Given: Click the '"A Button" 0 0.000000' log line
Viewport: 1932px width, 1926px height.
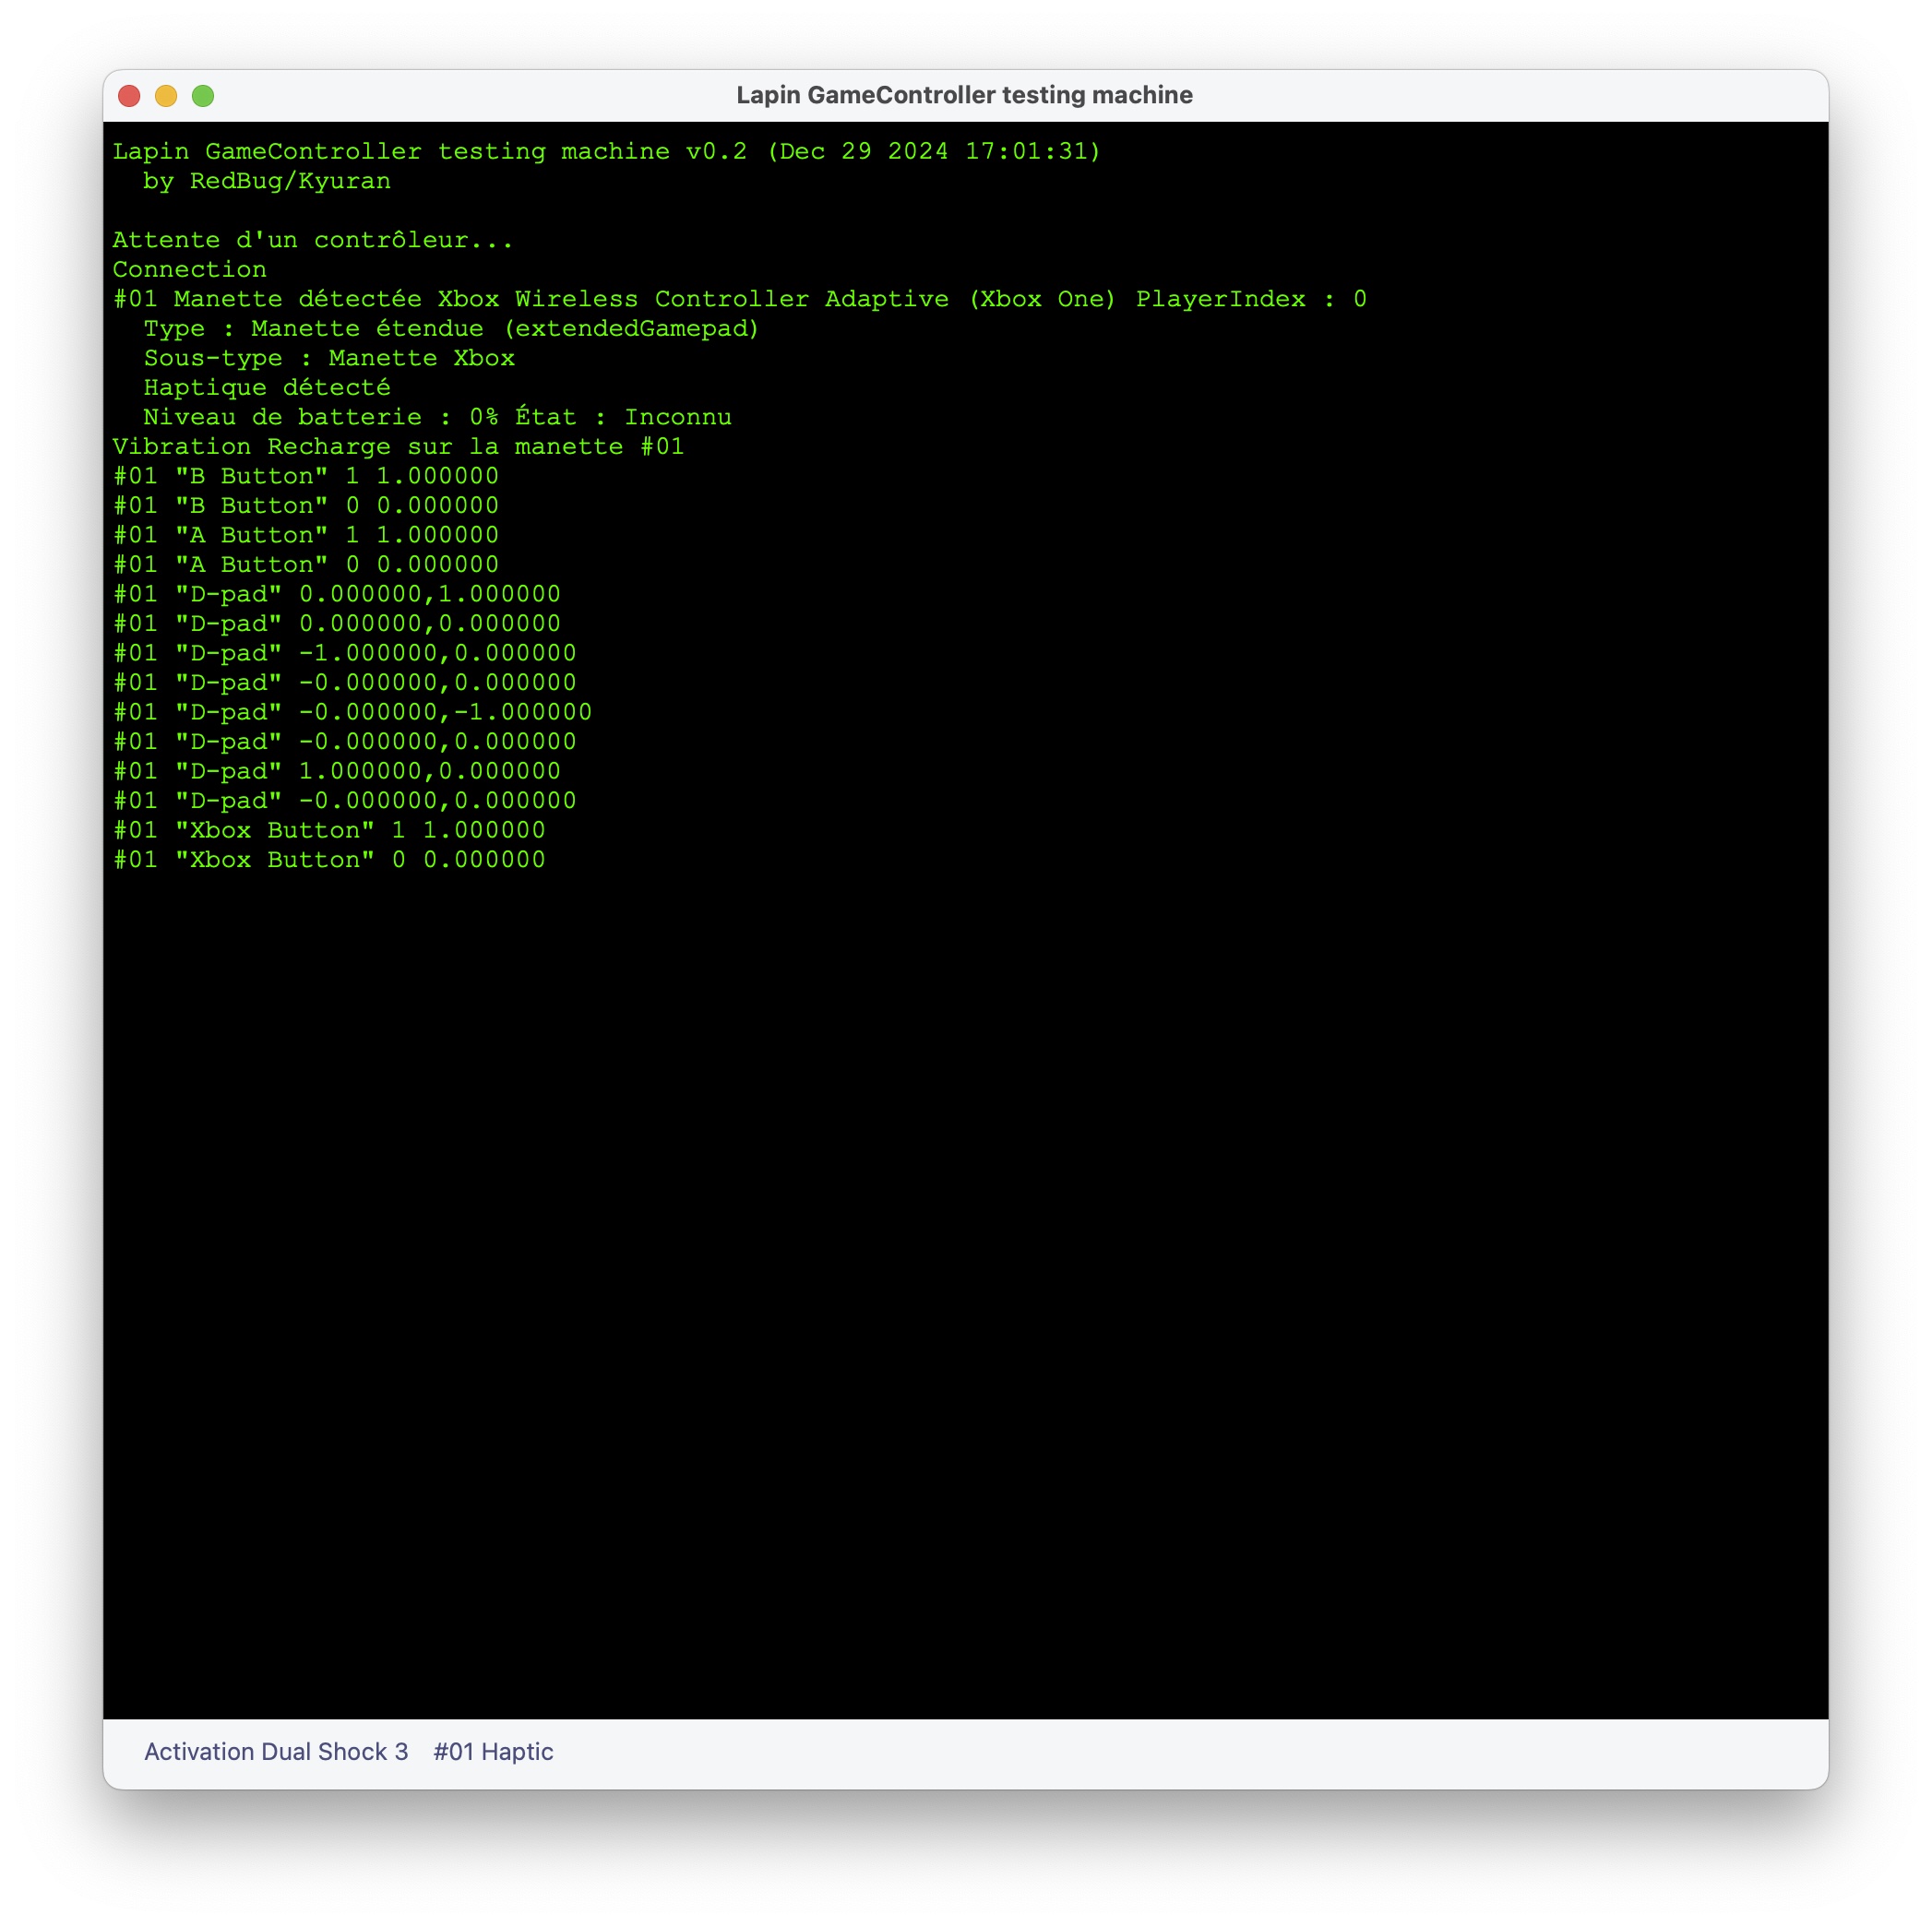Looking at the screenshot, I should (x=305, y=564).
